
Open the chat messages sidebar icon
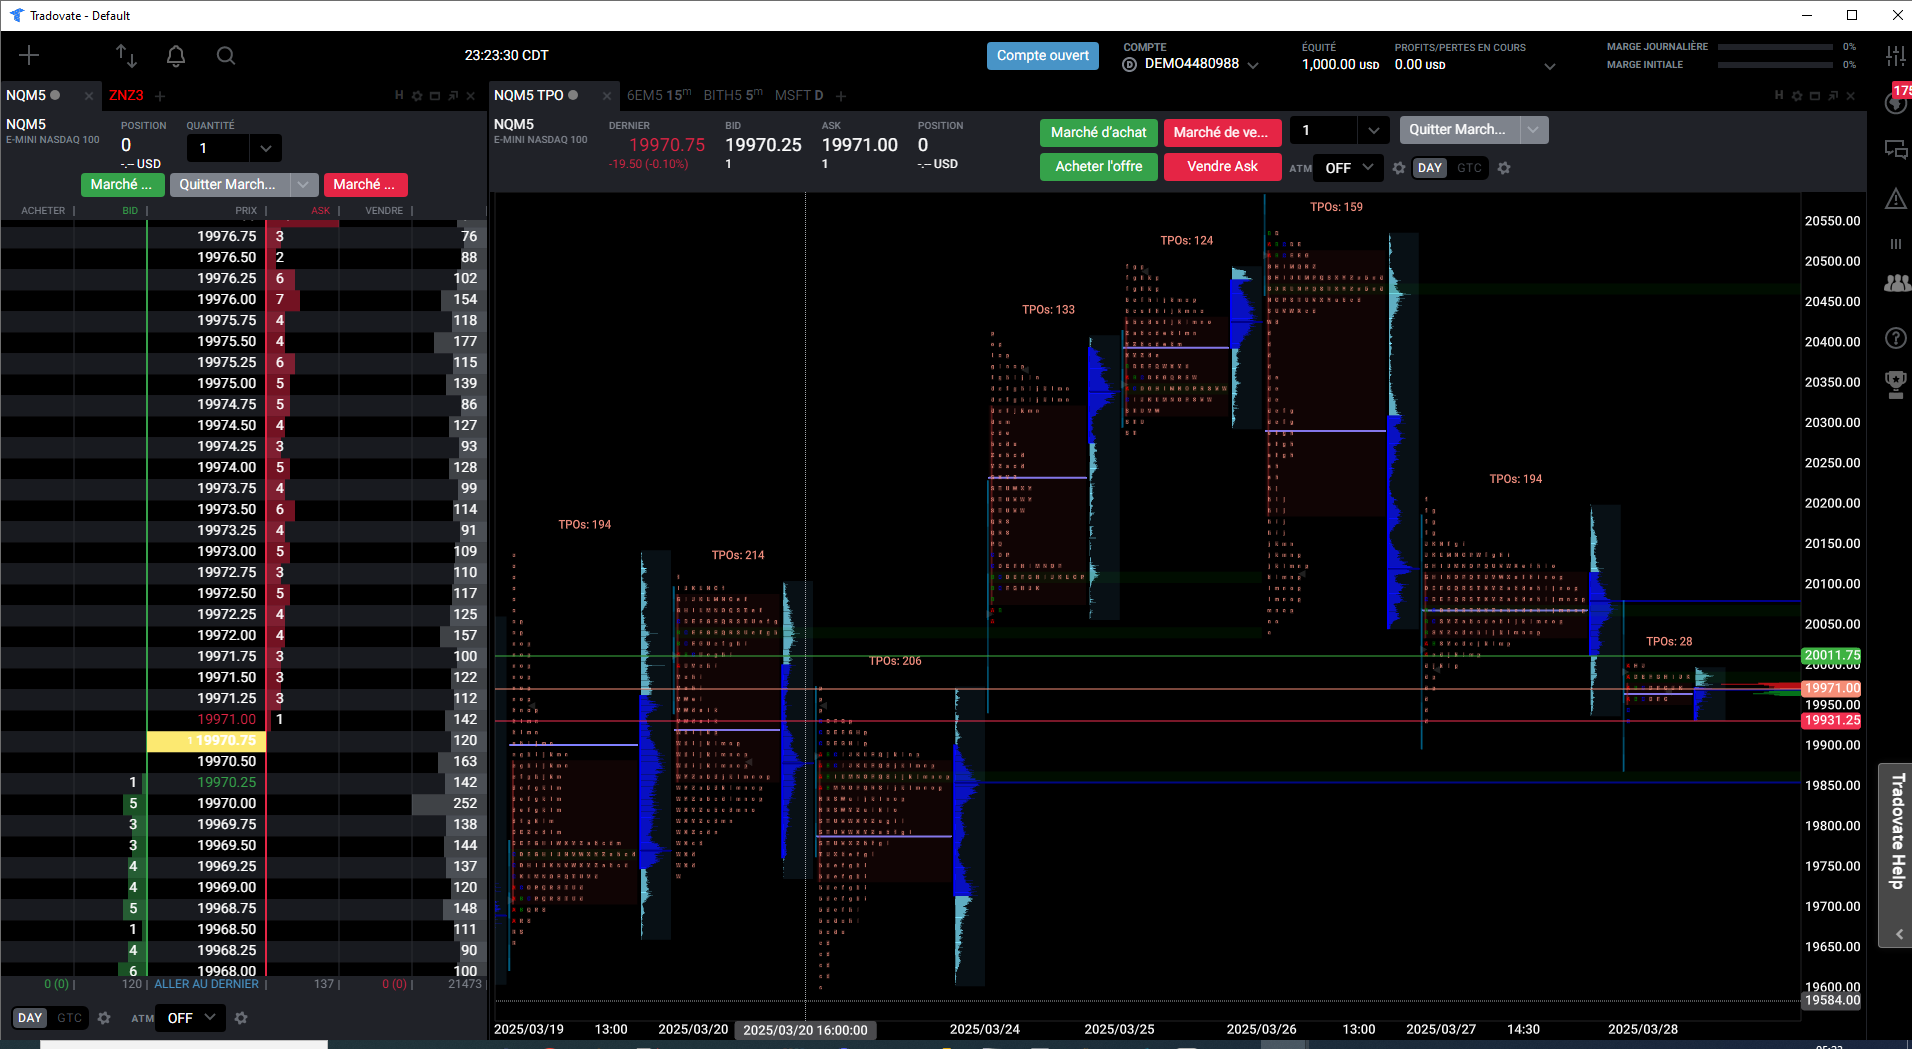point(1895,150)
